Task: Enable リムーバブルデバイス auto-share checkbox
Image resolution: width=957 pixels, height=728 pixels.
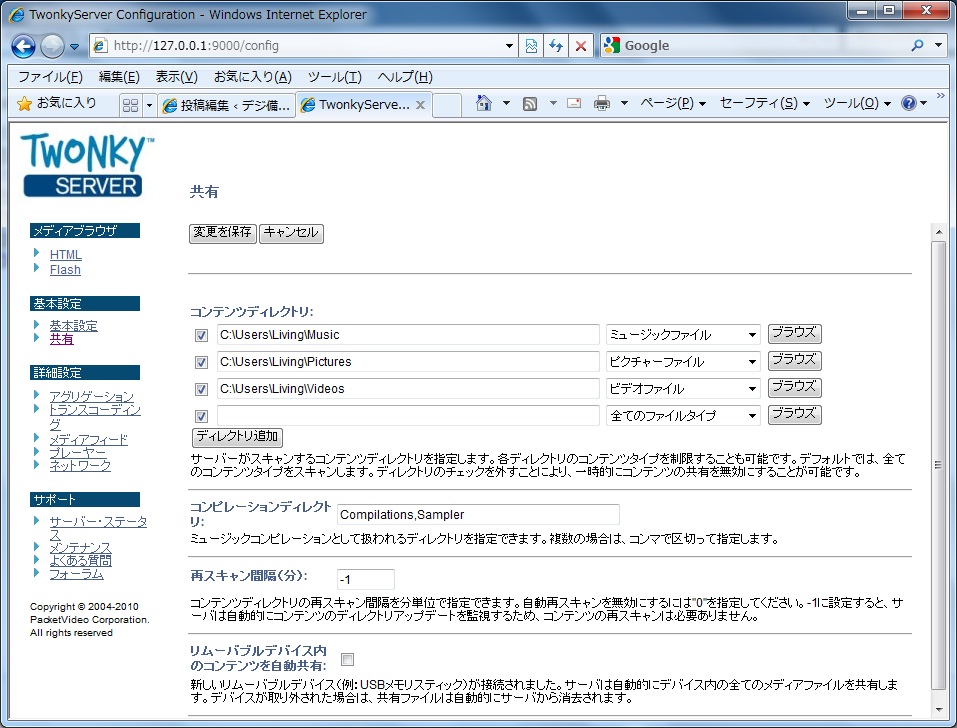Action: [x=347, y=660]
